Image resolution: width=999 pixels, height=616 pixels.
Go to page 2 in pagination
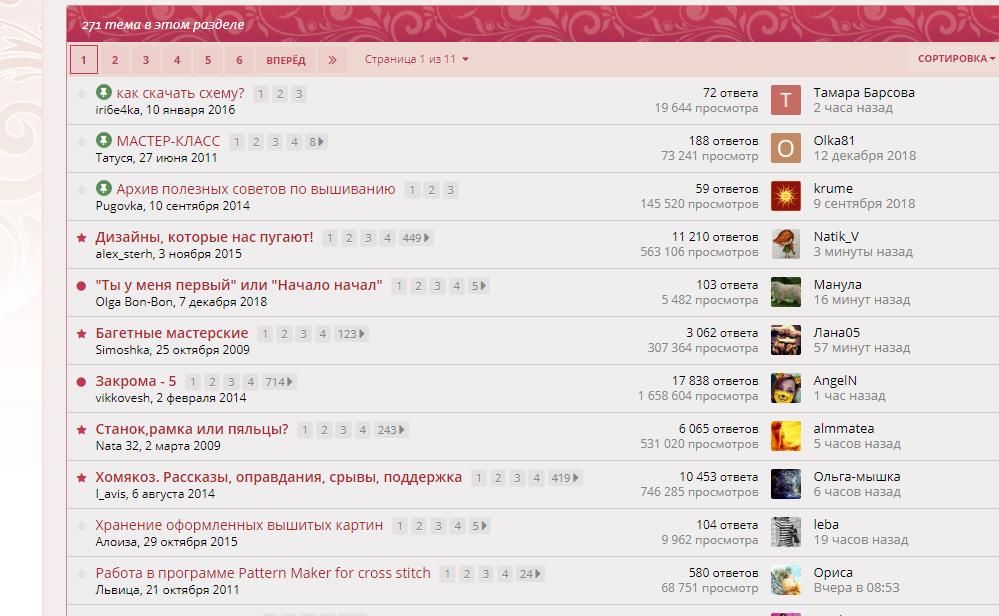115,60
